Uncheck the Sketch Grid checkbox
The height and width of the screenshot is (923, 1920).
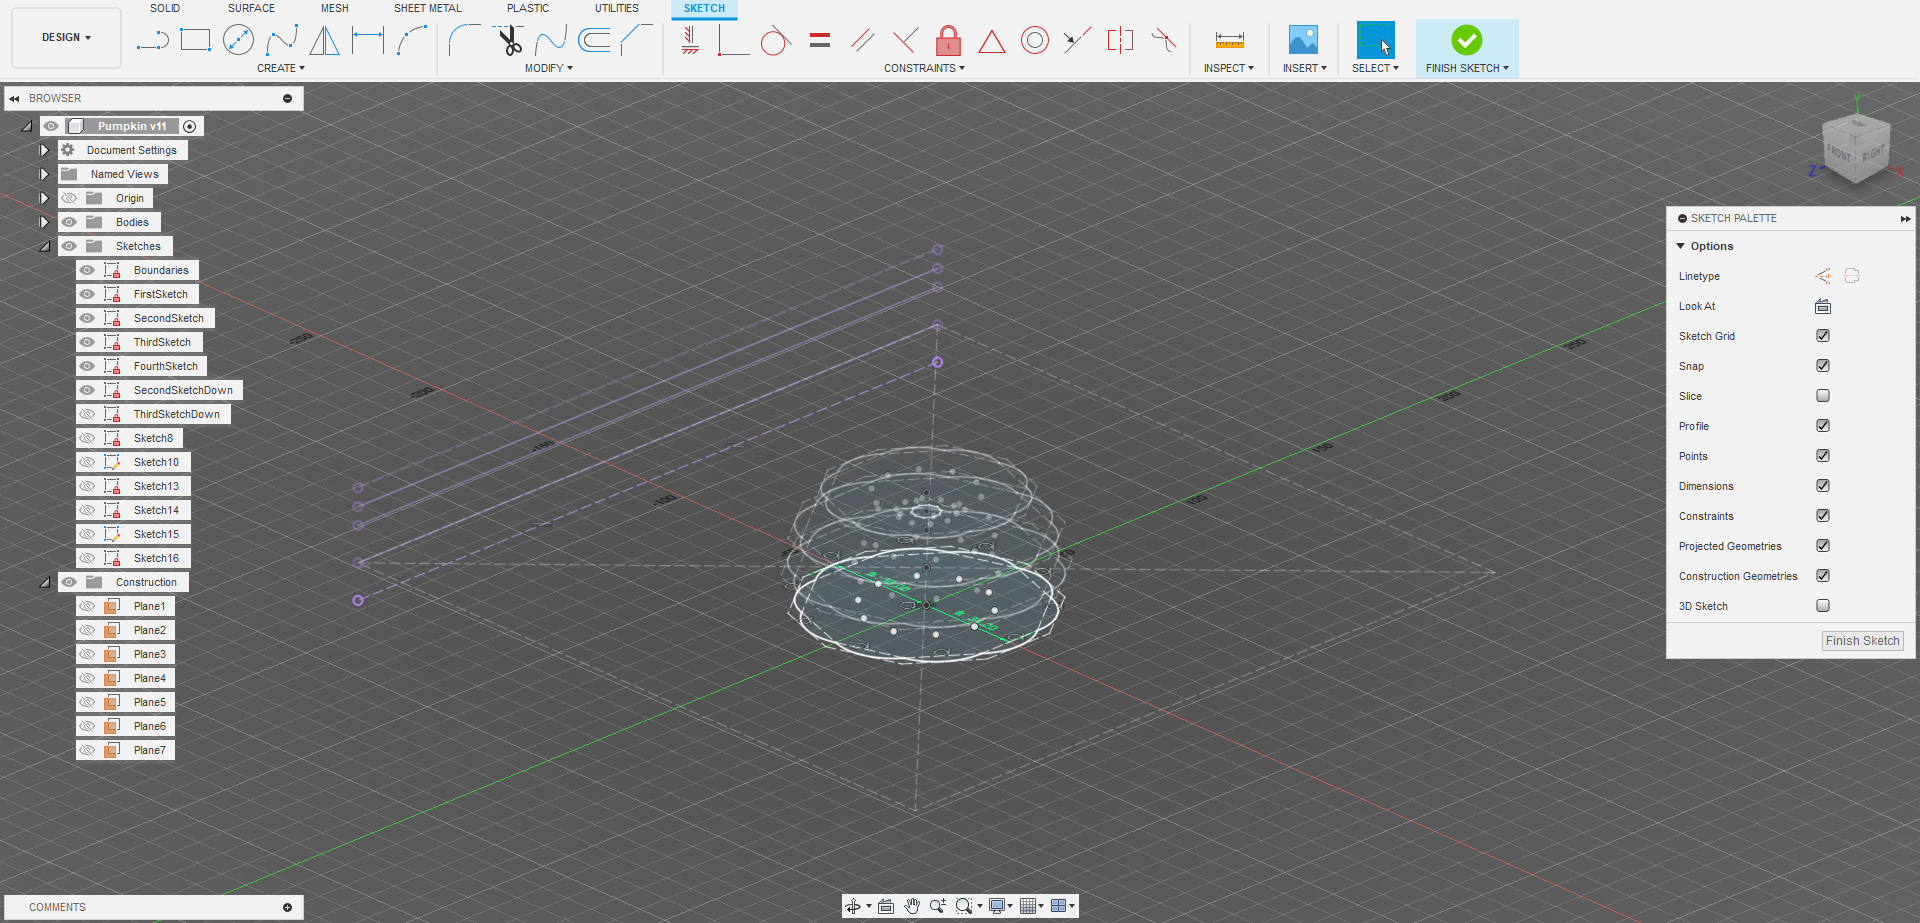point(1823,336)
